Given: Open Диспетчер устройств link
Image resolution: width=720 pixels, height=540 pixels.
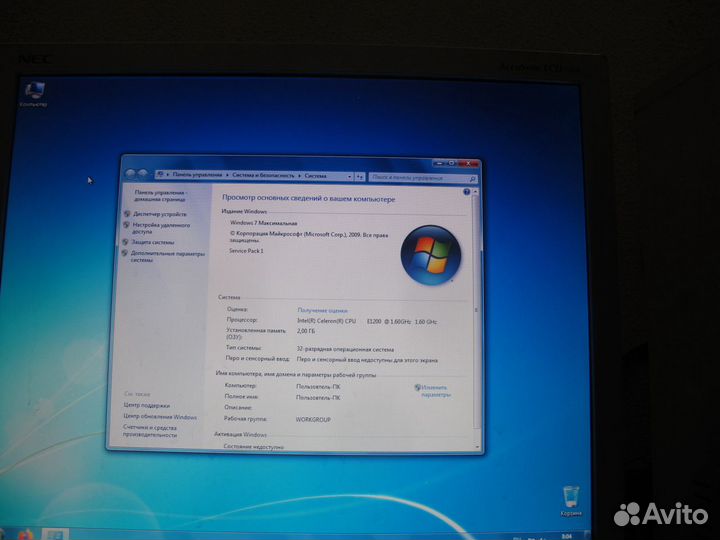Looking at the screenshot, I should click(x=160, y=214).
